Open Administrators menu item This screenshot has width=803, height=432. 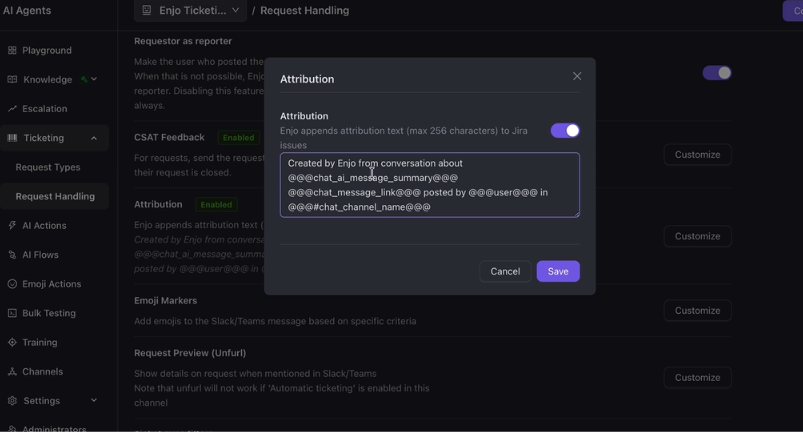(x=54, y=428)
